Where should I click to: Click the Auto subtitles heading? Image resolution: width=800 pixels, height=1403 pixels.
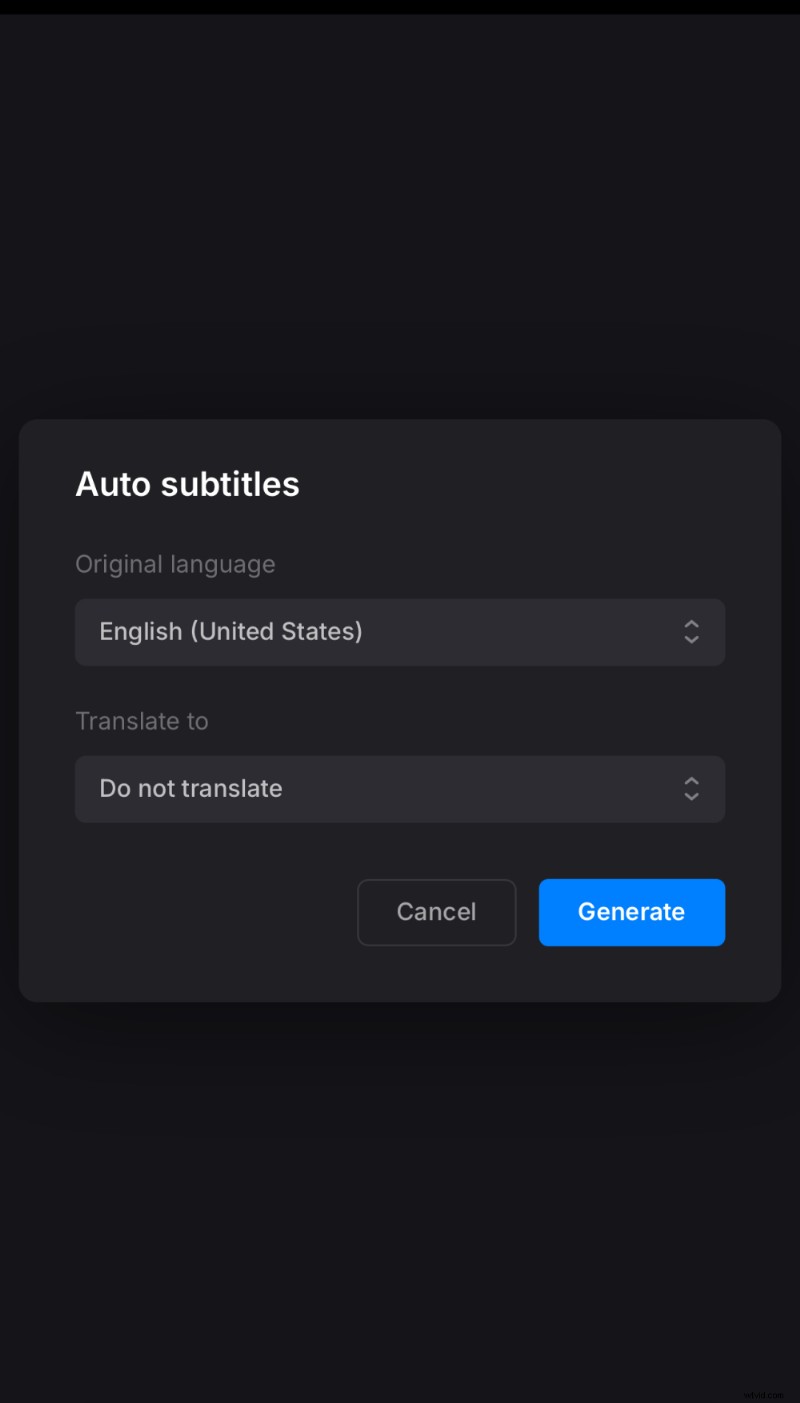[x=187, y=484]
